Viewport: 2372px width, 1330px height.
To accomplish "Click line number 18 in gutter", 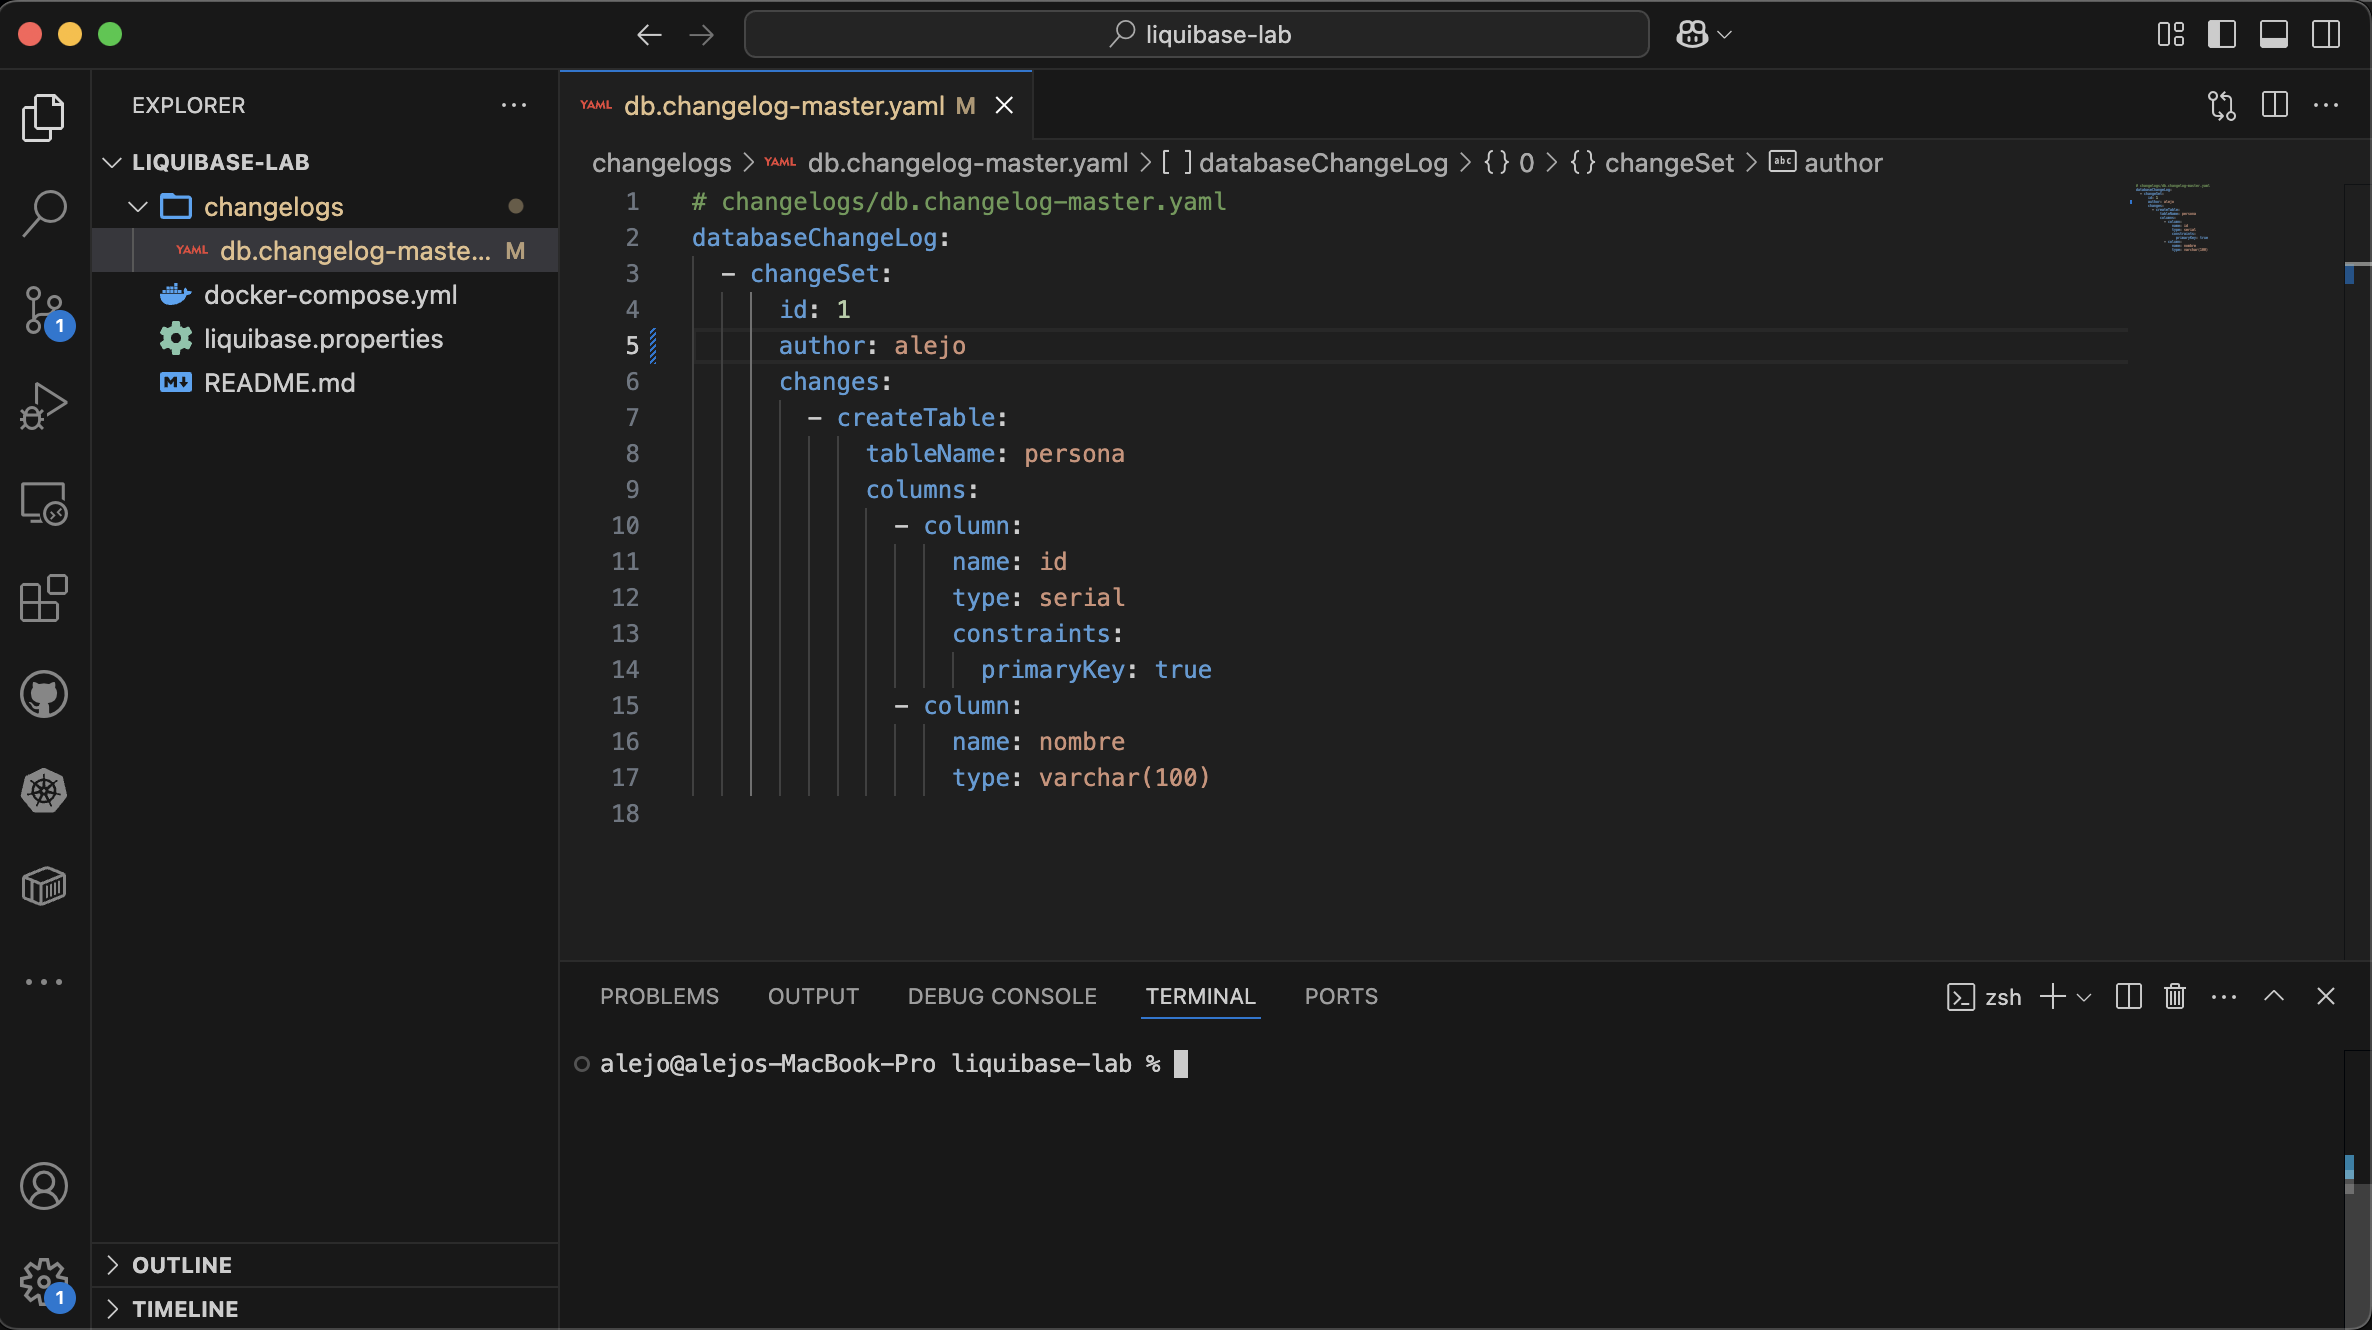I will coord(625,813).
